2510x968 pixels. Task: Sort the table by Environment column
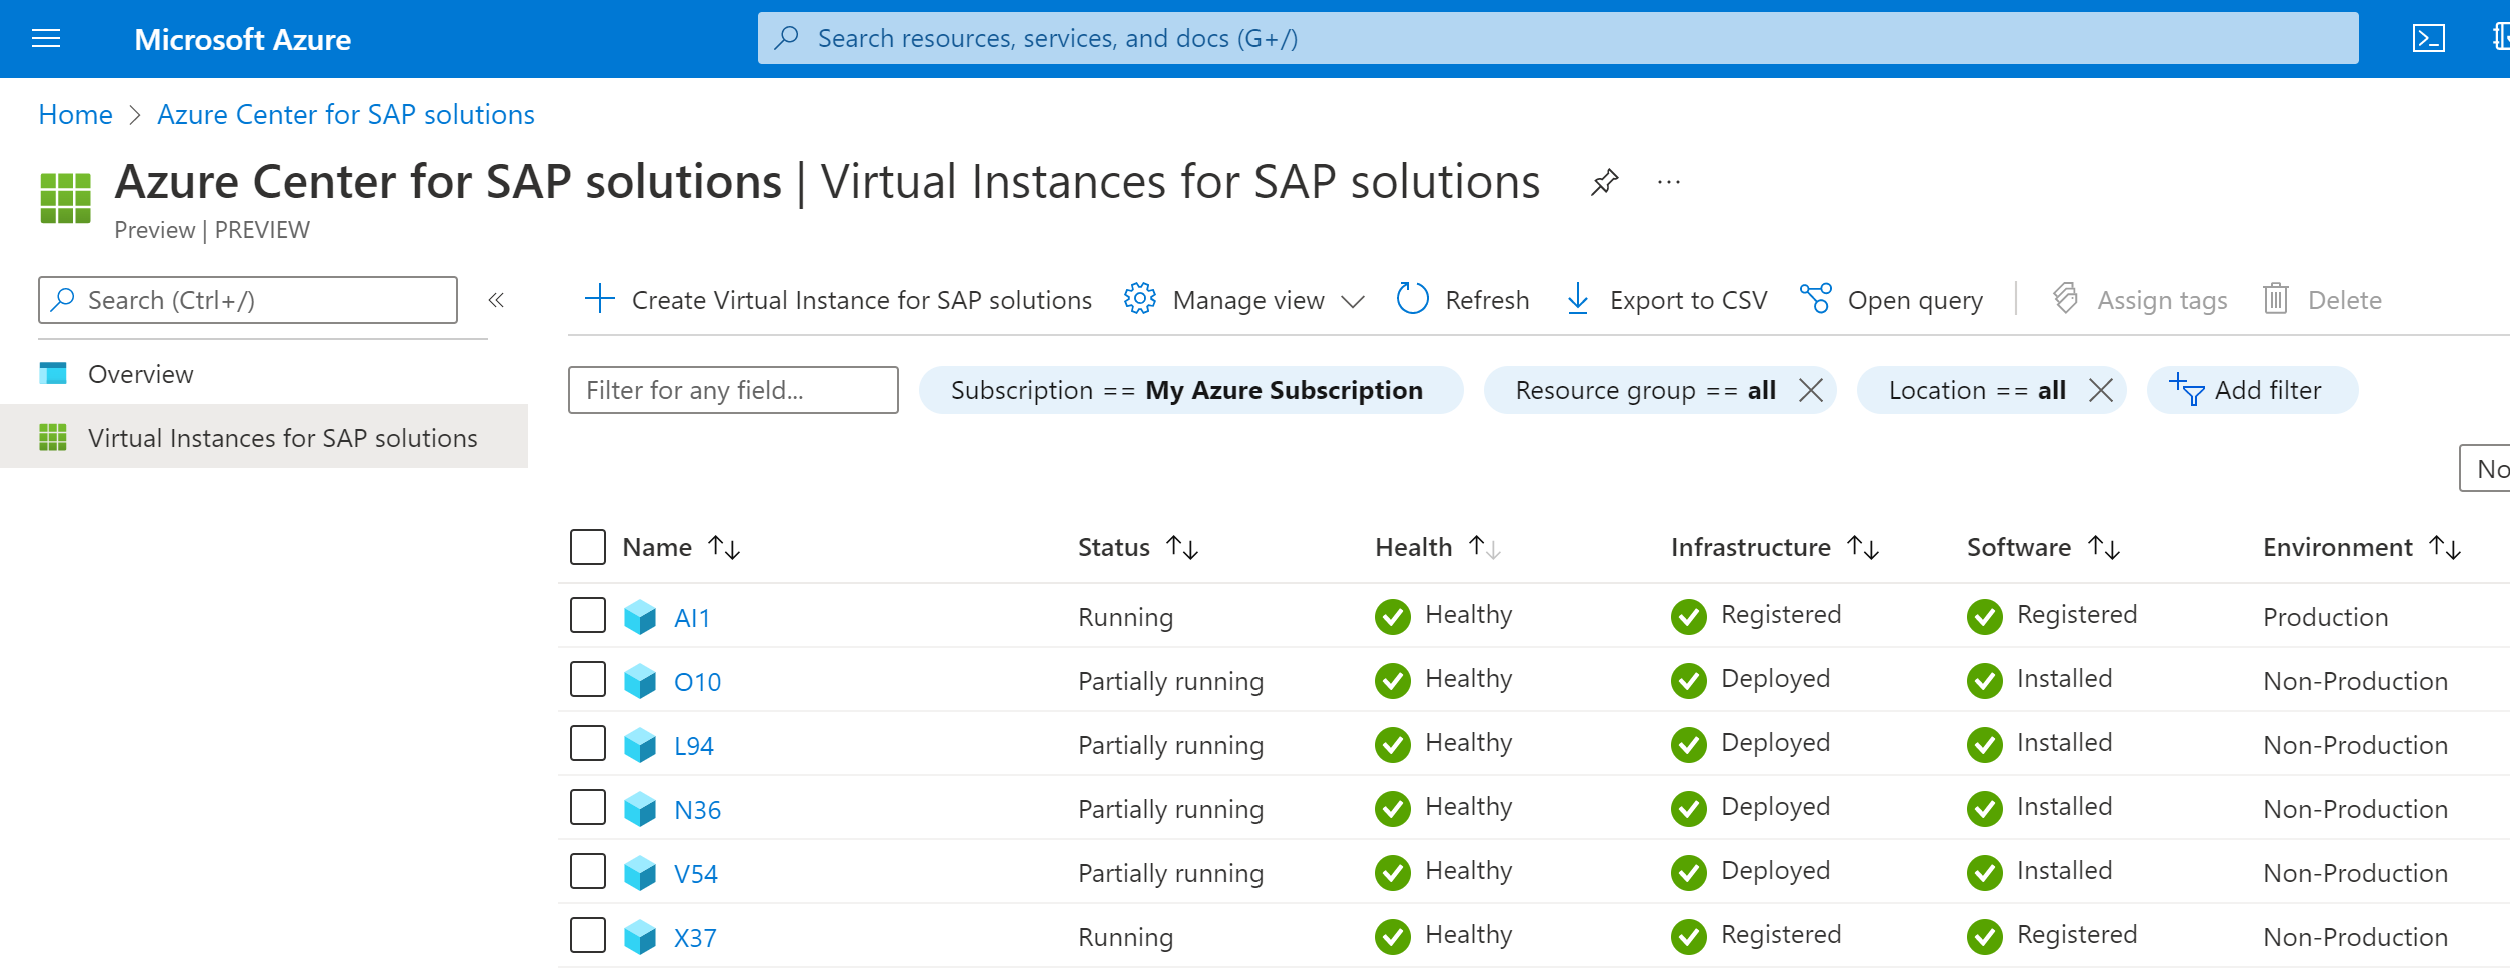pyautogui.click(x=2362, y=547)
